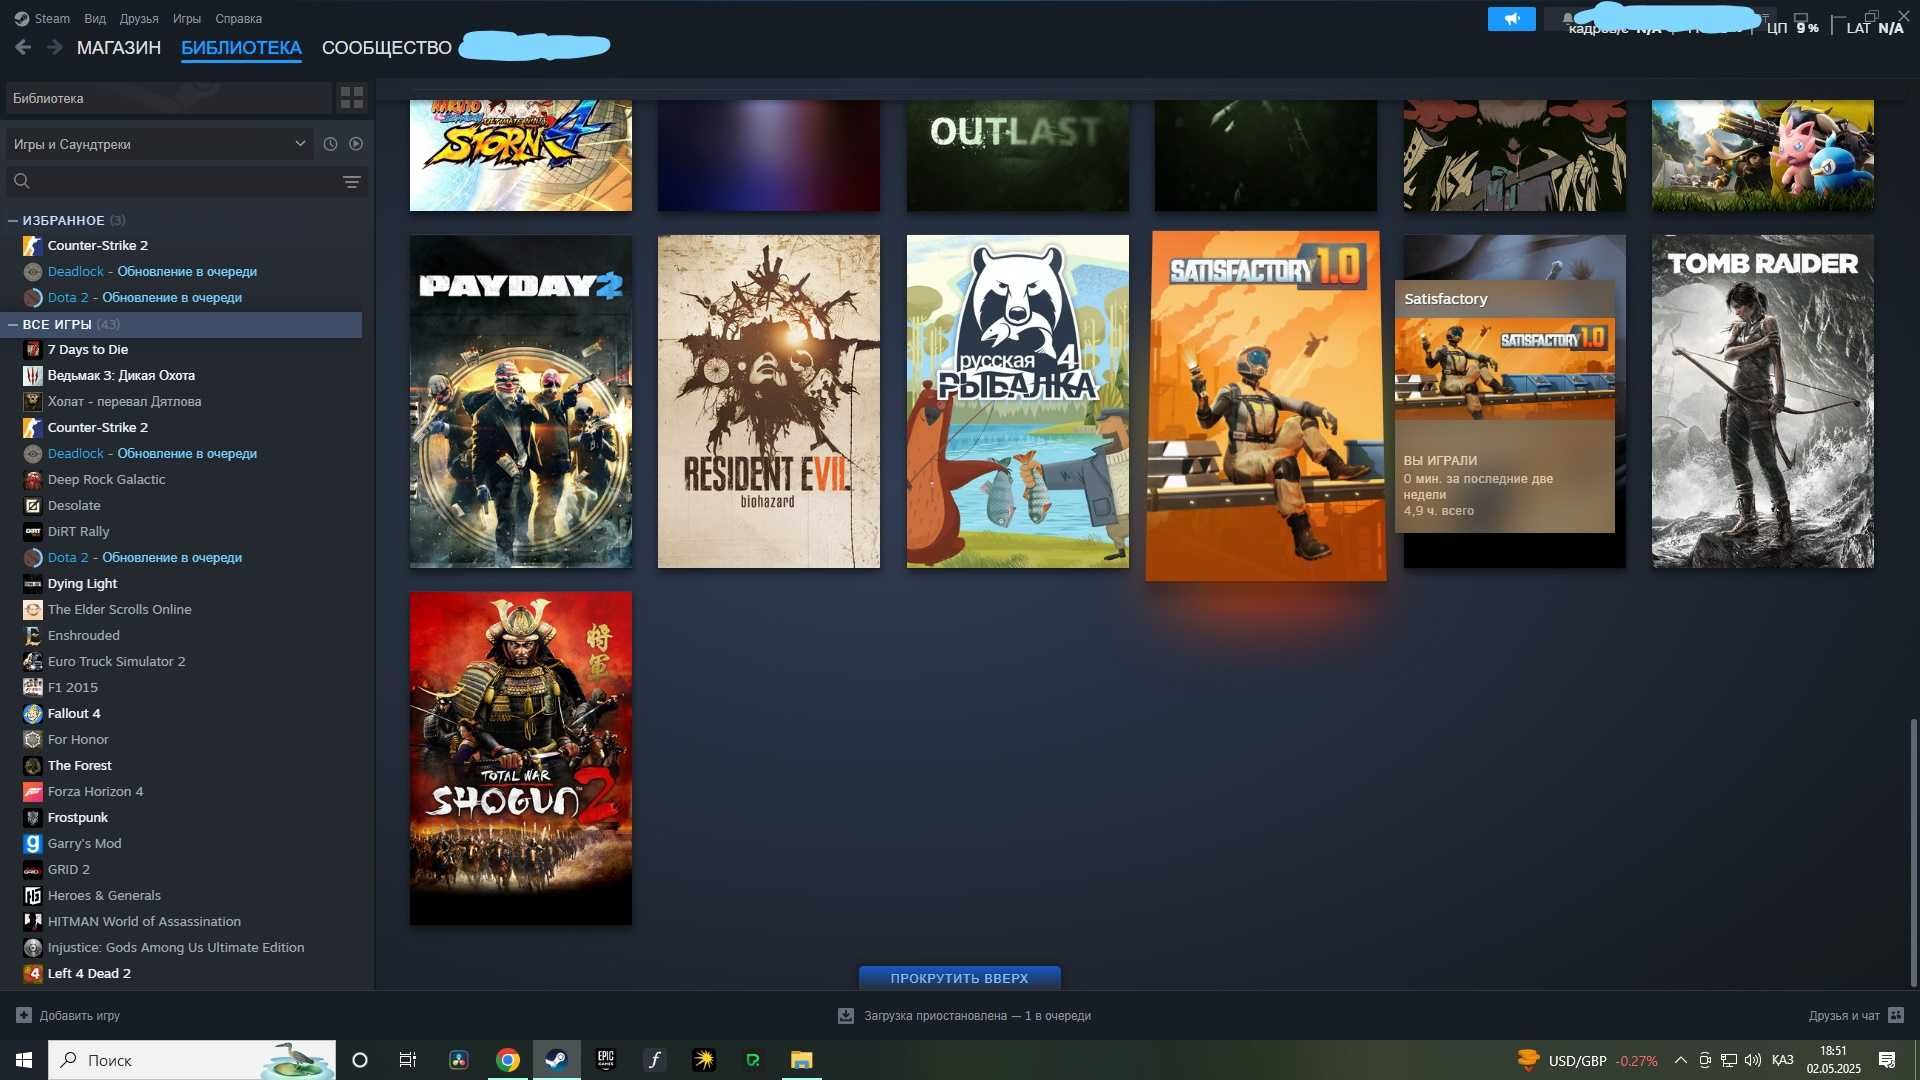
Task: Open the Игры menu
Action: pyautogui.click(x=187, y=18)
